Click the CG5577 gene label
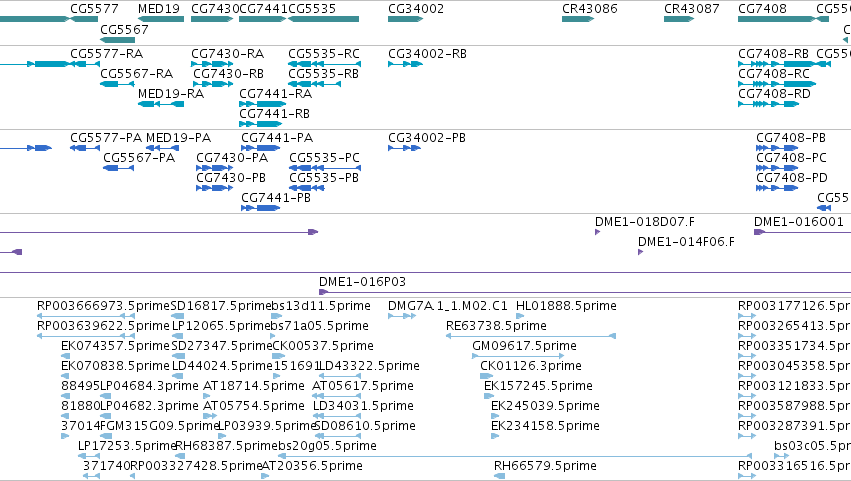 (94, 9)
